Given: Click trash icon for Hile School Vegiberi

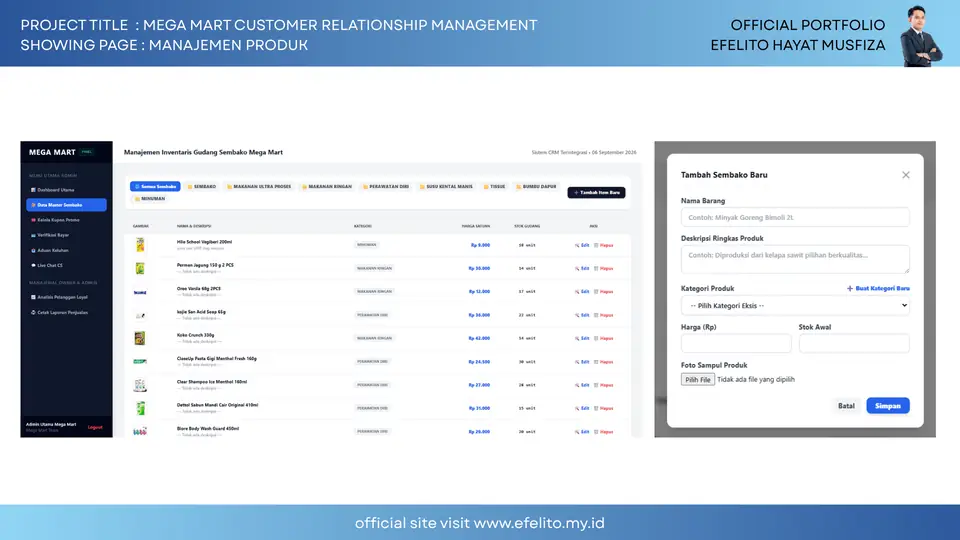Looking at the screenshot, I should coord(596,246).
